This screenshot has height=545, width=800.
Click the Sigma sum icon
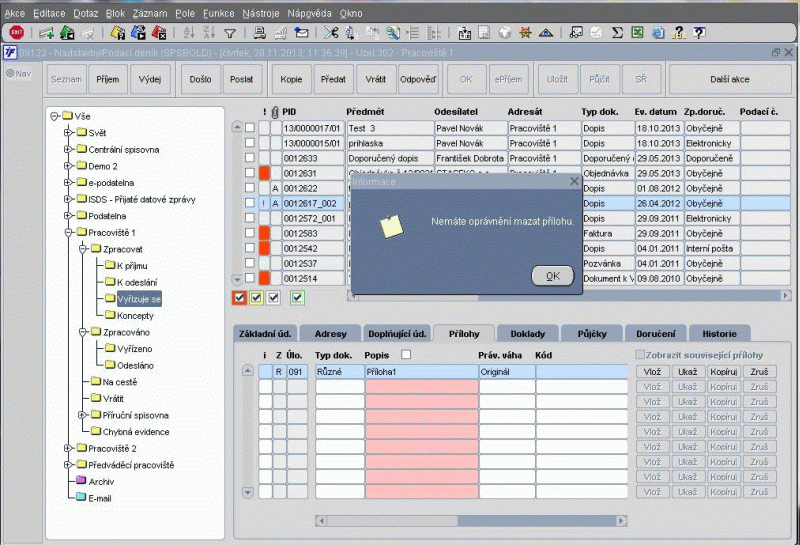(x=617, y=32)
